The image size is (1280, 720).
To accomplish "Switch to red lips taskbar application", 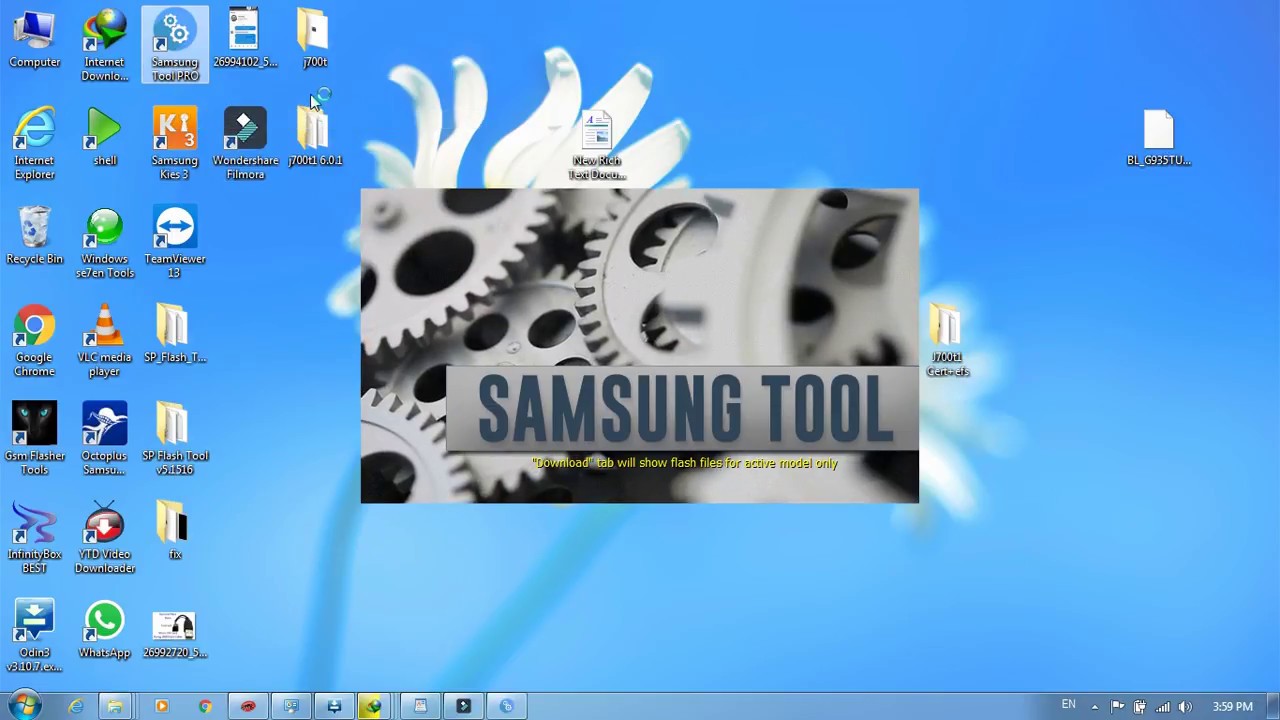I will click(x=248, y=706).
